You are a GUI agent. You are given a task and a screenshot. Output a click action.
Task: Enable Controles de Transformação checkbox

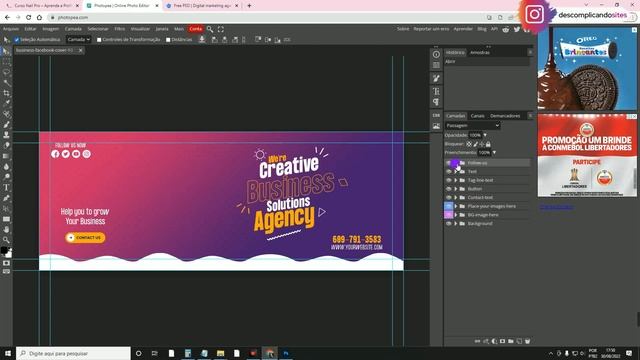pos(99,40)
